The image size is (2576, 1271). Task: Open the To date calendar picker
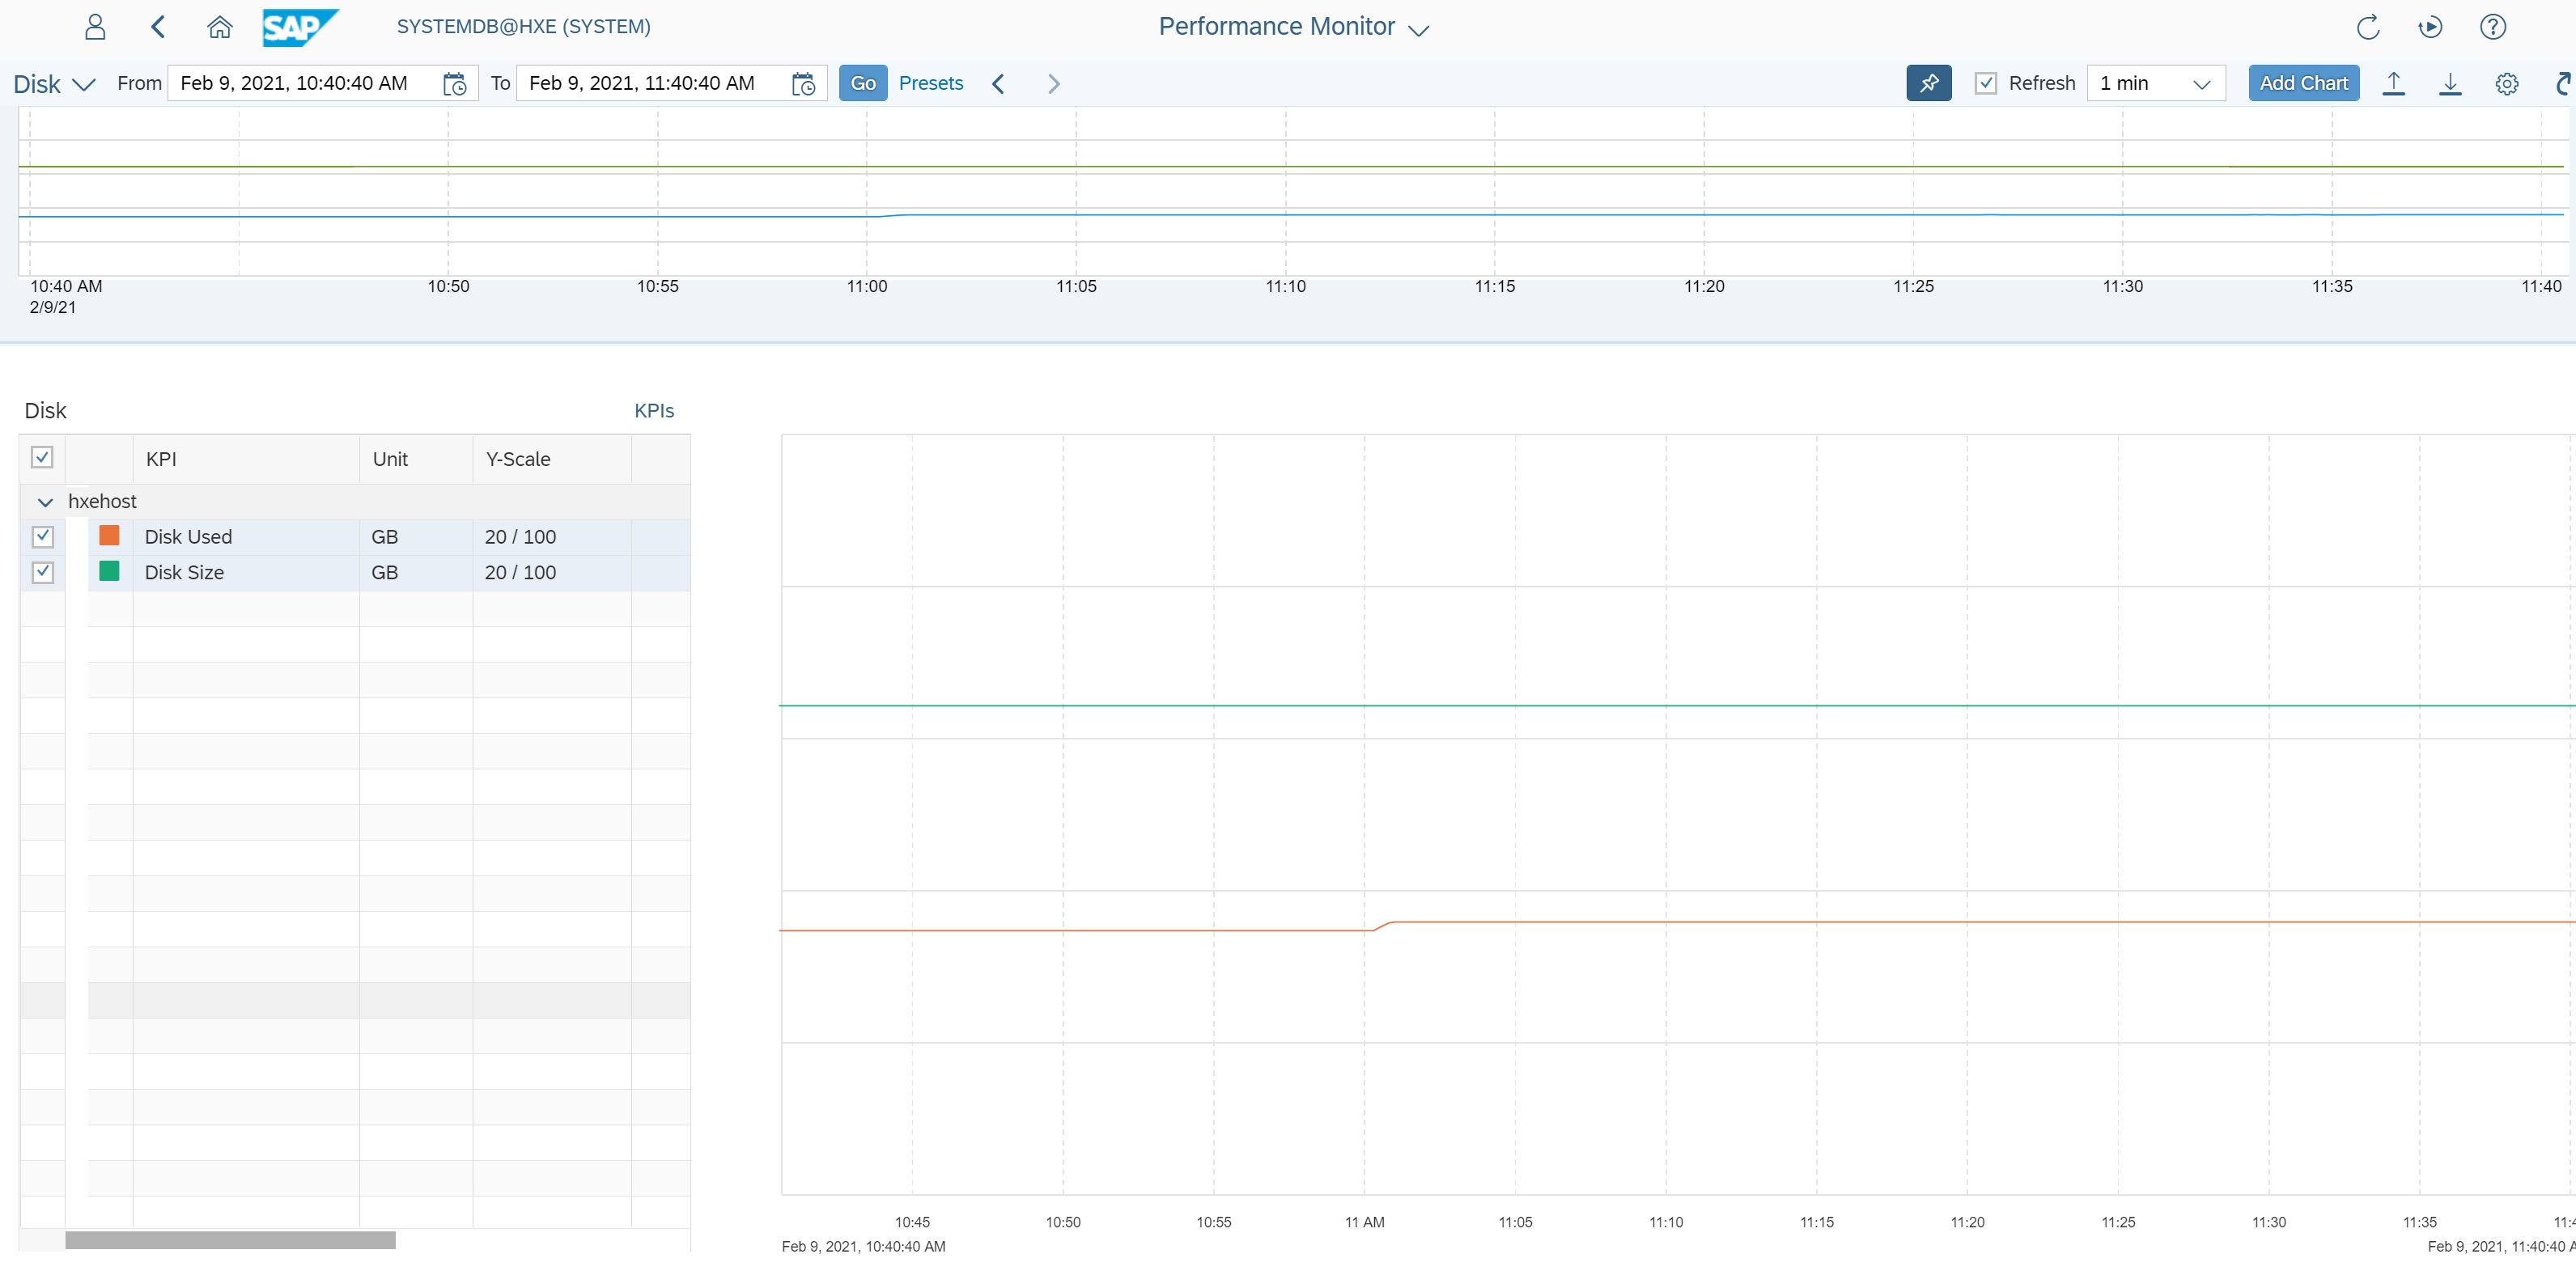[x=803, y=84]
